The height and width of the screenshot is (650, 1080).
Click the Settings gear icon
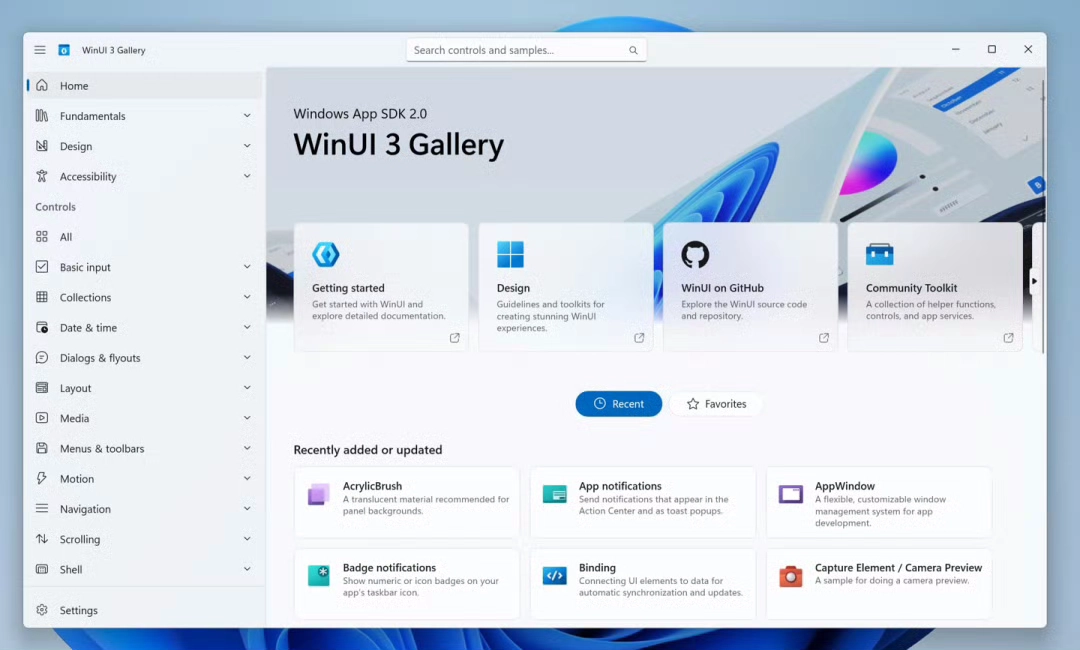pyautogui.click(x=42, y=610)
